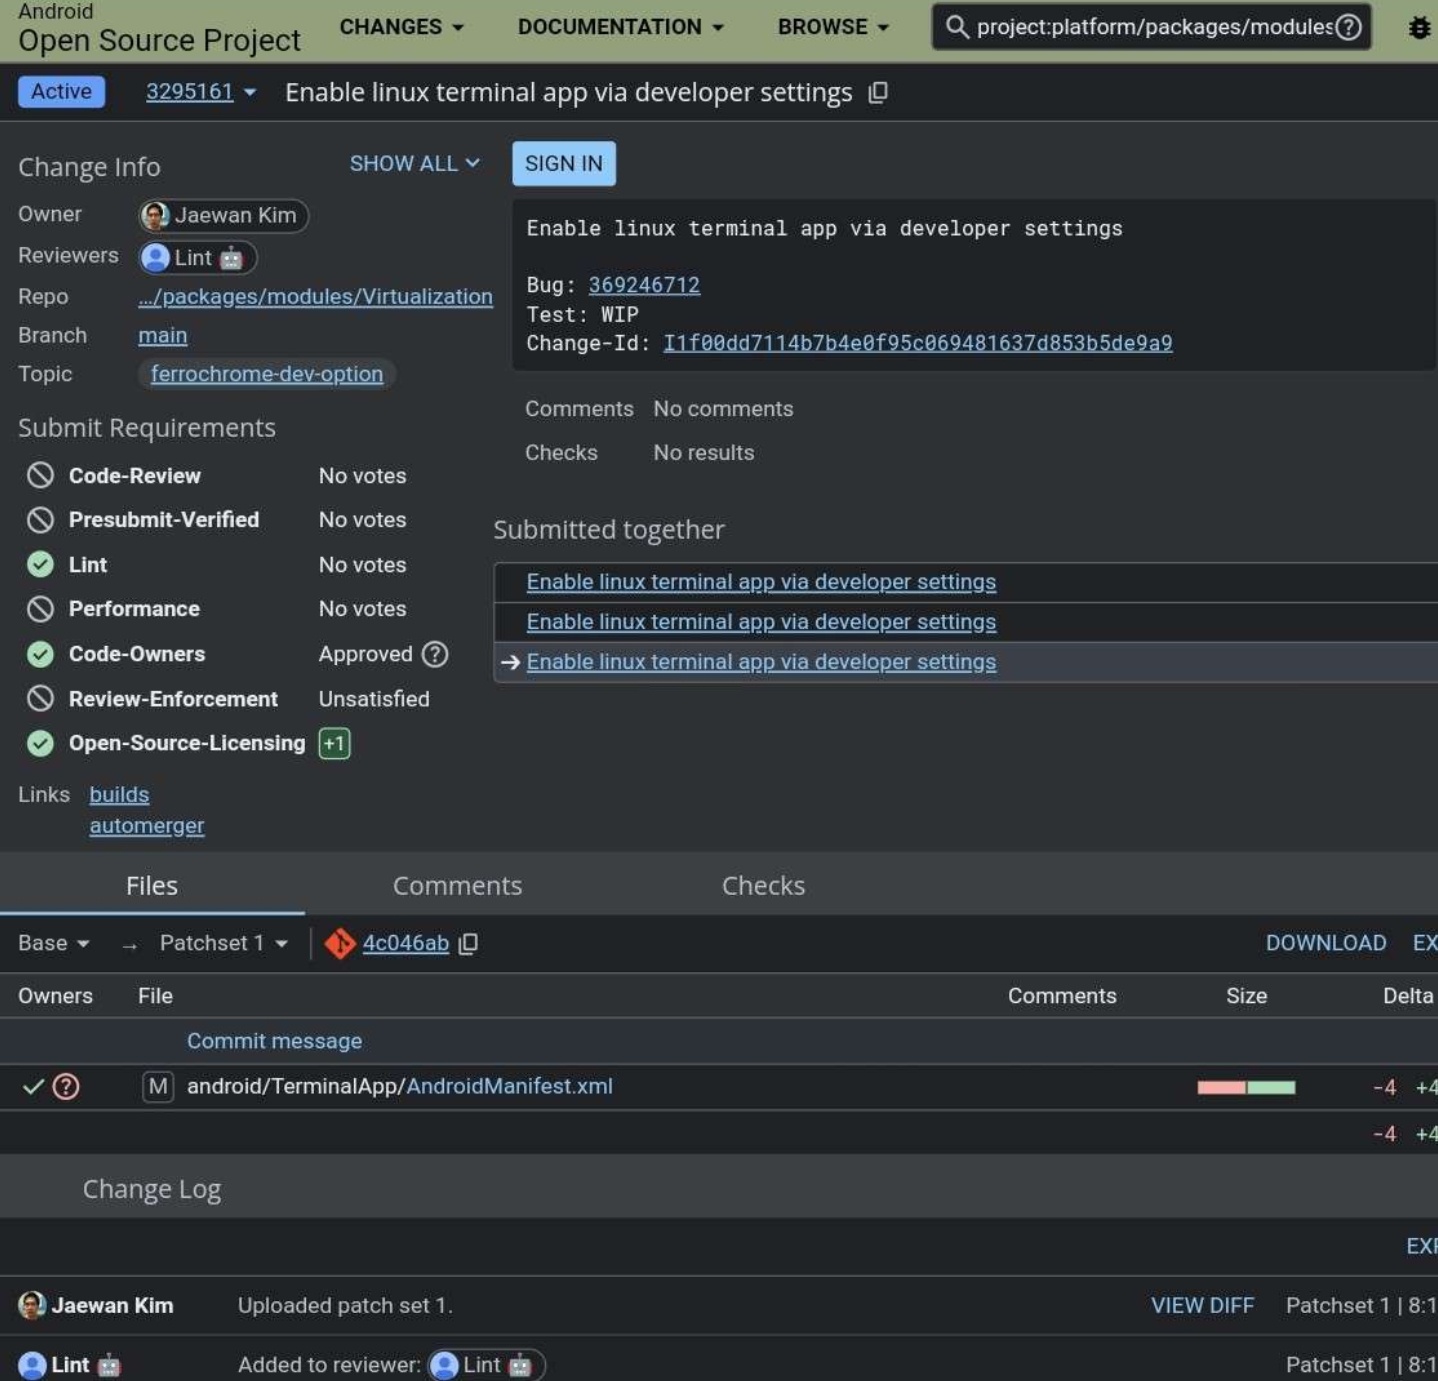Open Base patchset dropdown
The width and height of the screenshot is (1438, 1381).
[54, 943]
